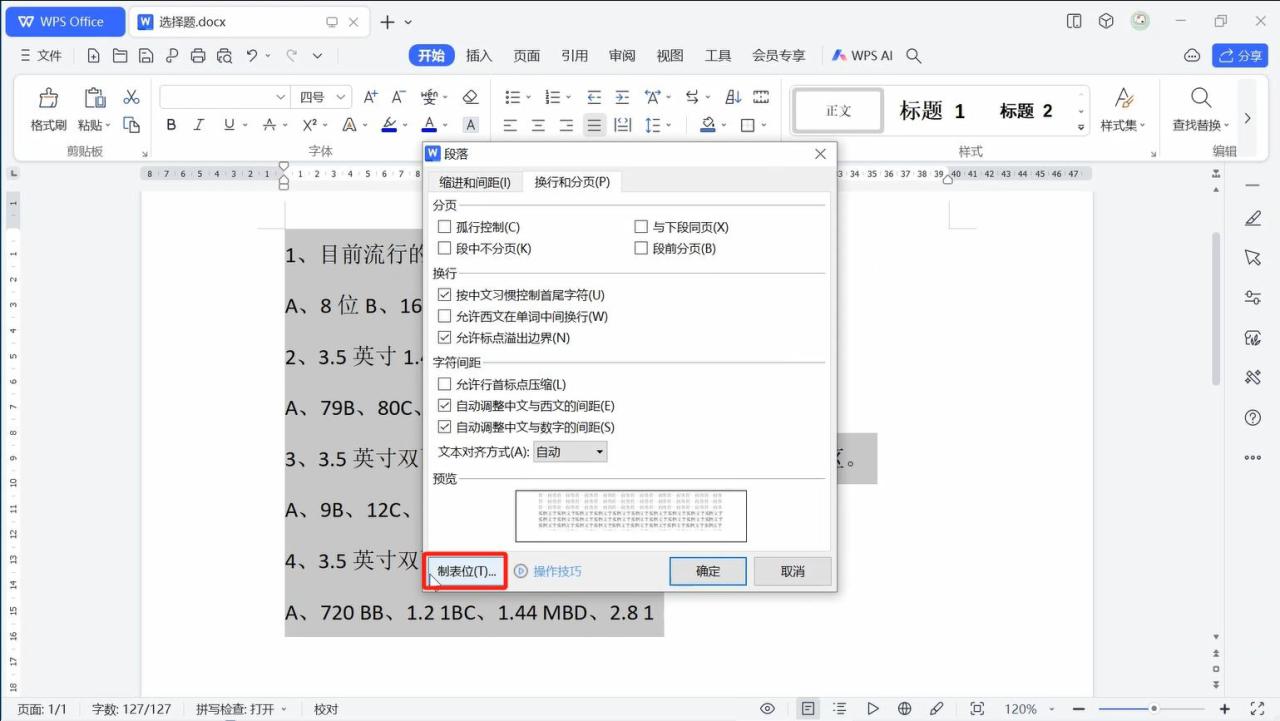Click the Search magnifier next to WPS AI
This screenshot has height=721, width=1280.
[913, 56]
